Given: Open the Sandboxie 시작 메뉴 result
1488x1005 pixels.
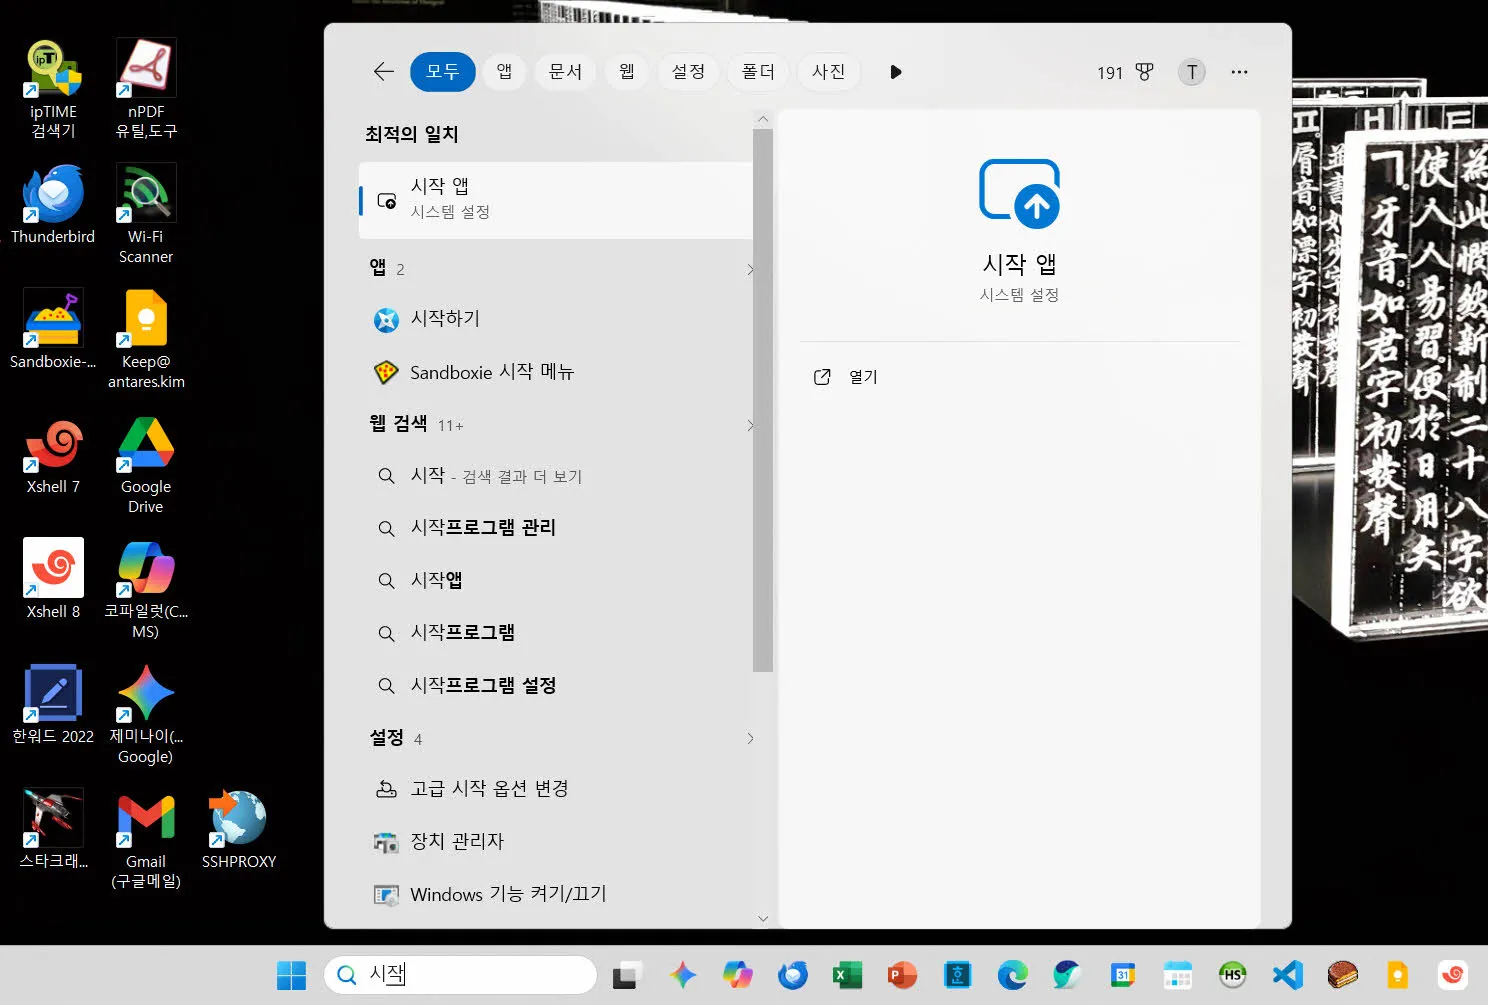Looking at the screenshot, I should [555, 372].
